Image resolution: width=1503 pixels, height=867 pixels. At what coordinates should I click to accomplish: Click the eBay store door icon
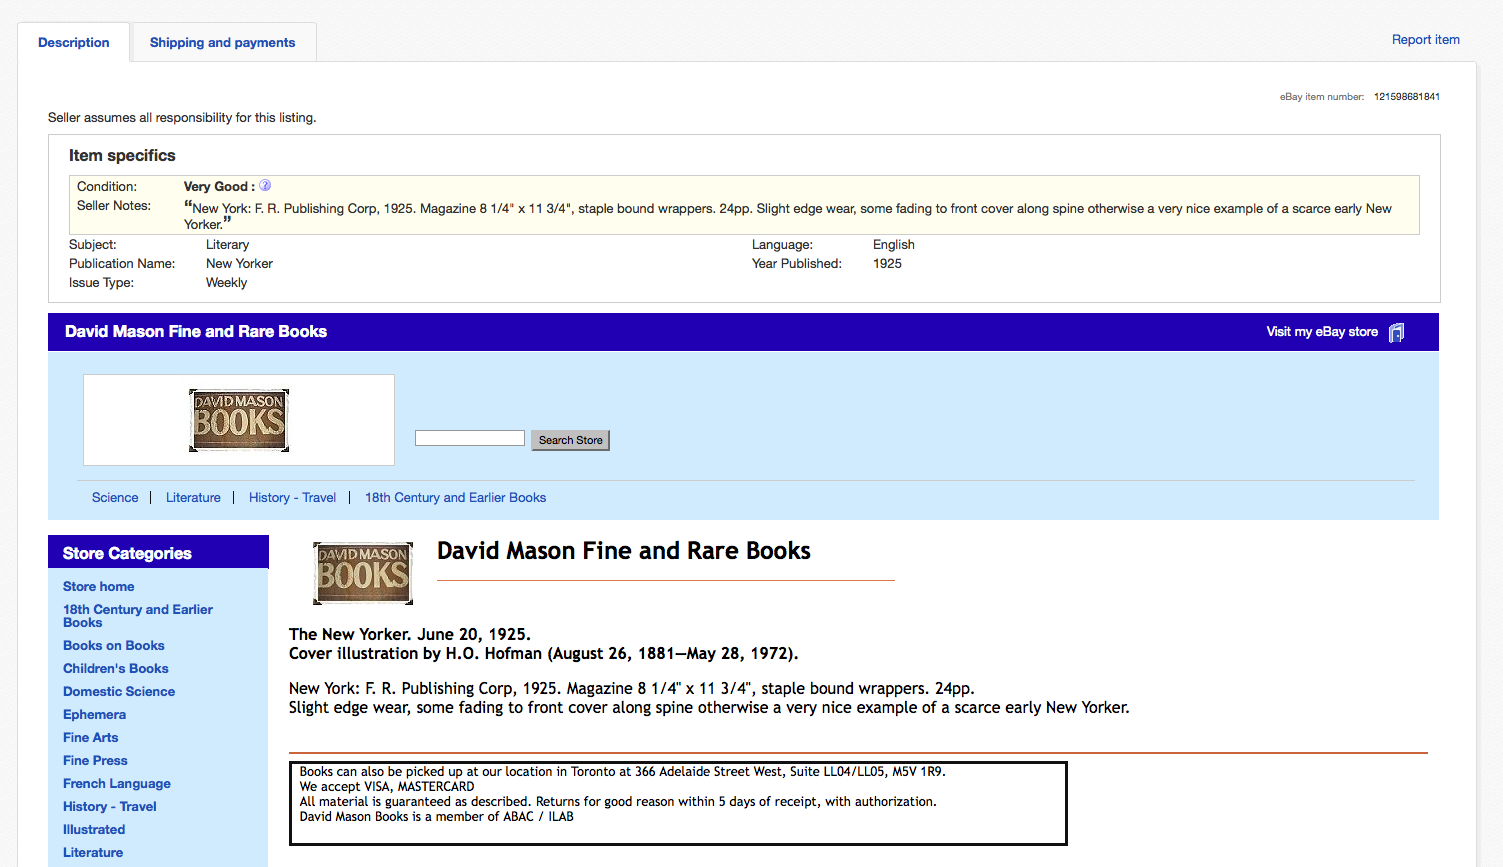point(1397,332)
